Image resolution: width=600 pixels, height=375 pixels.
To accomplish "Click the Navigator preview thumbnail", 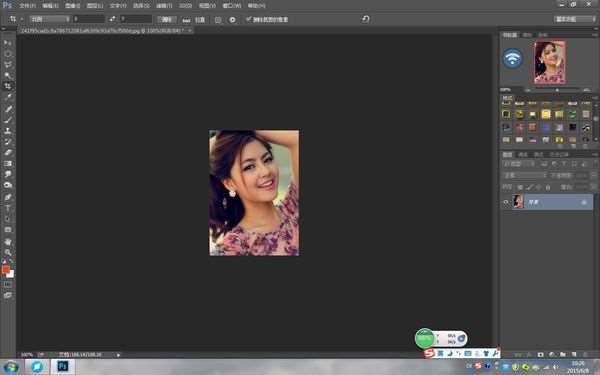I will pyautogui.click(x=549, y=62).
